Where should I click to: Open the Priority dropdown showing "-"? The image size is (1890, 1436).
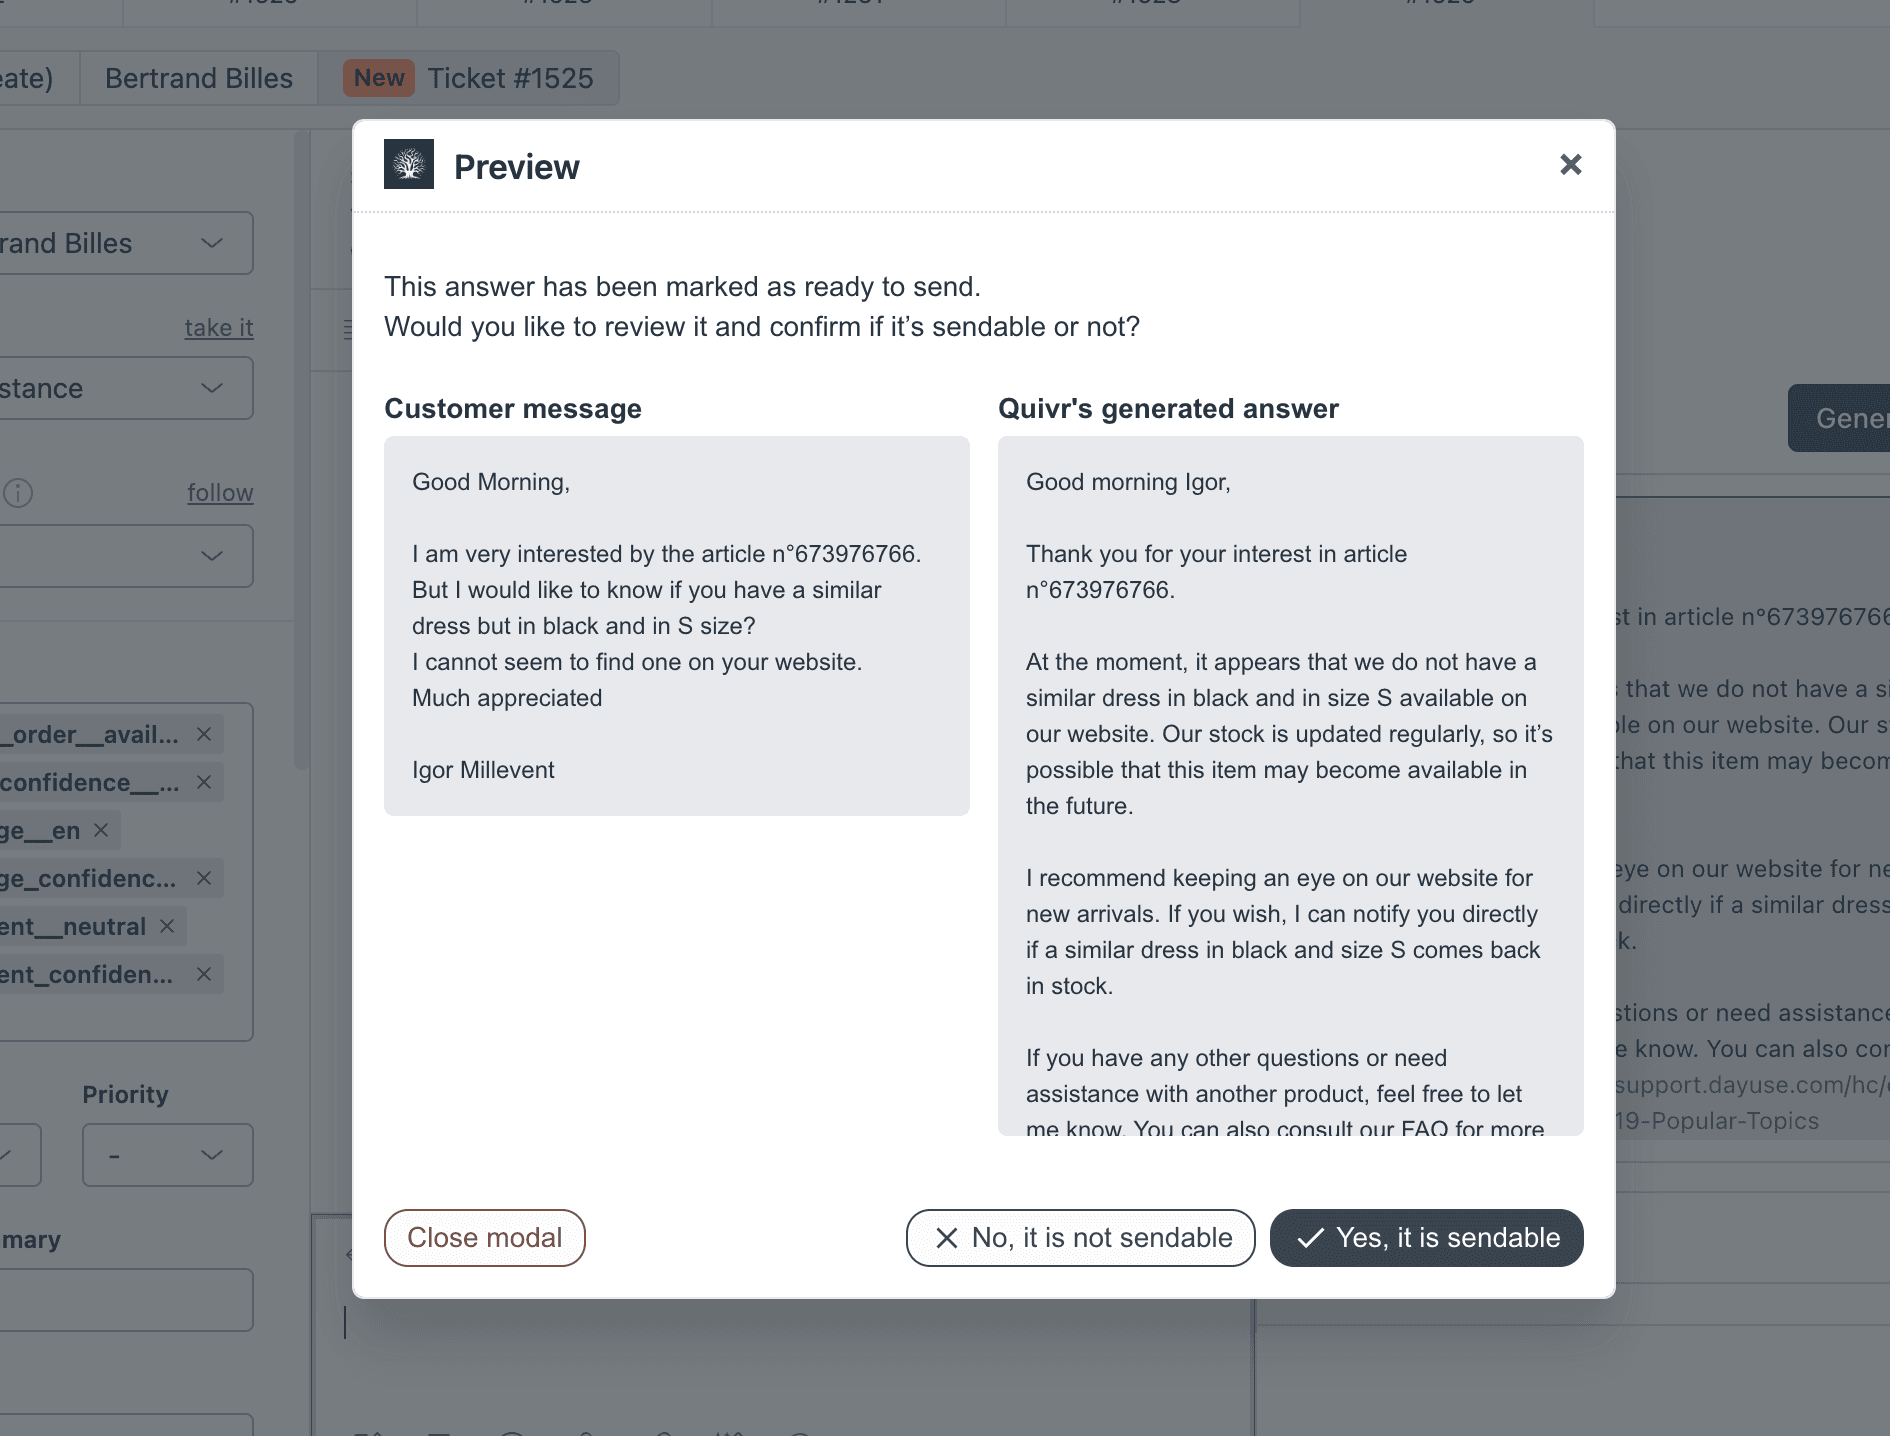pyautogui.click(x=167, y=1155)
